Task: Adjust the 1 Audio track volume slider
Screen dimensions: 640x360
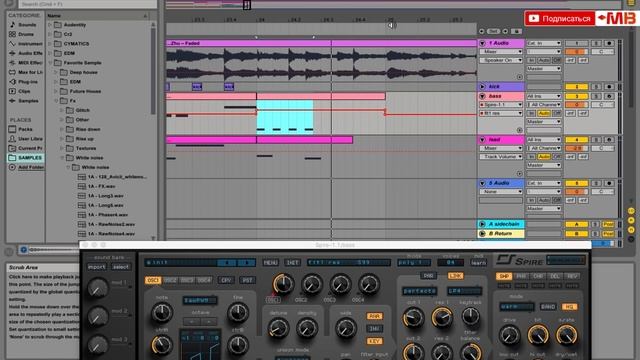Action: [x=576, y=52]
